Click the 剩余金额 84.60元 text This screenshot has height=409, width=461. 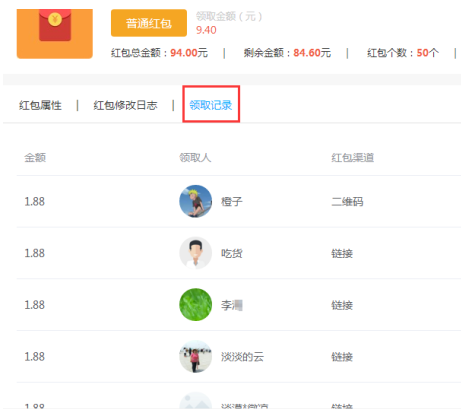[287, 53]
